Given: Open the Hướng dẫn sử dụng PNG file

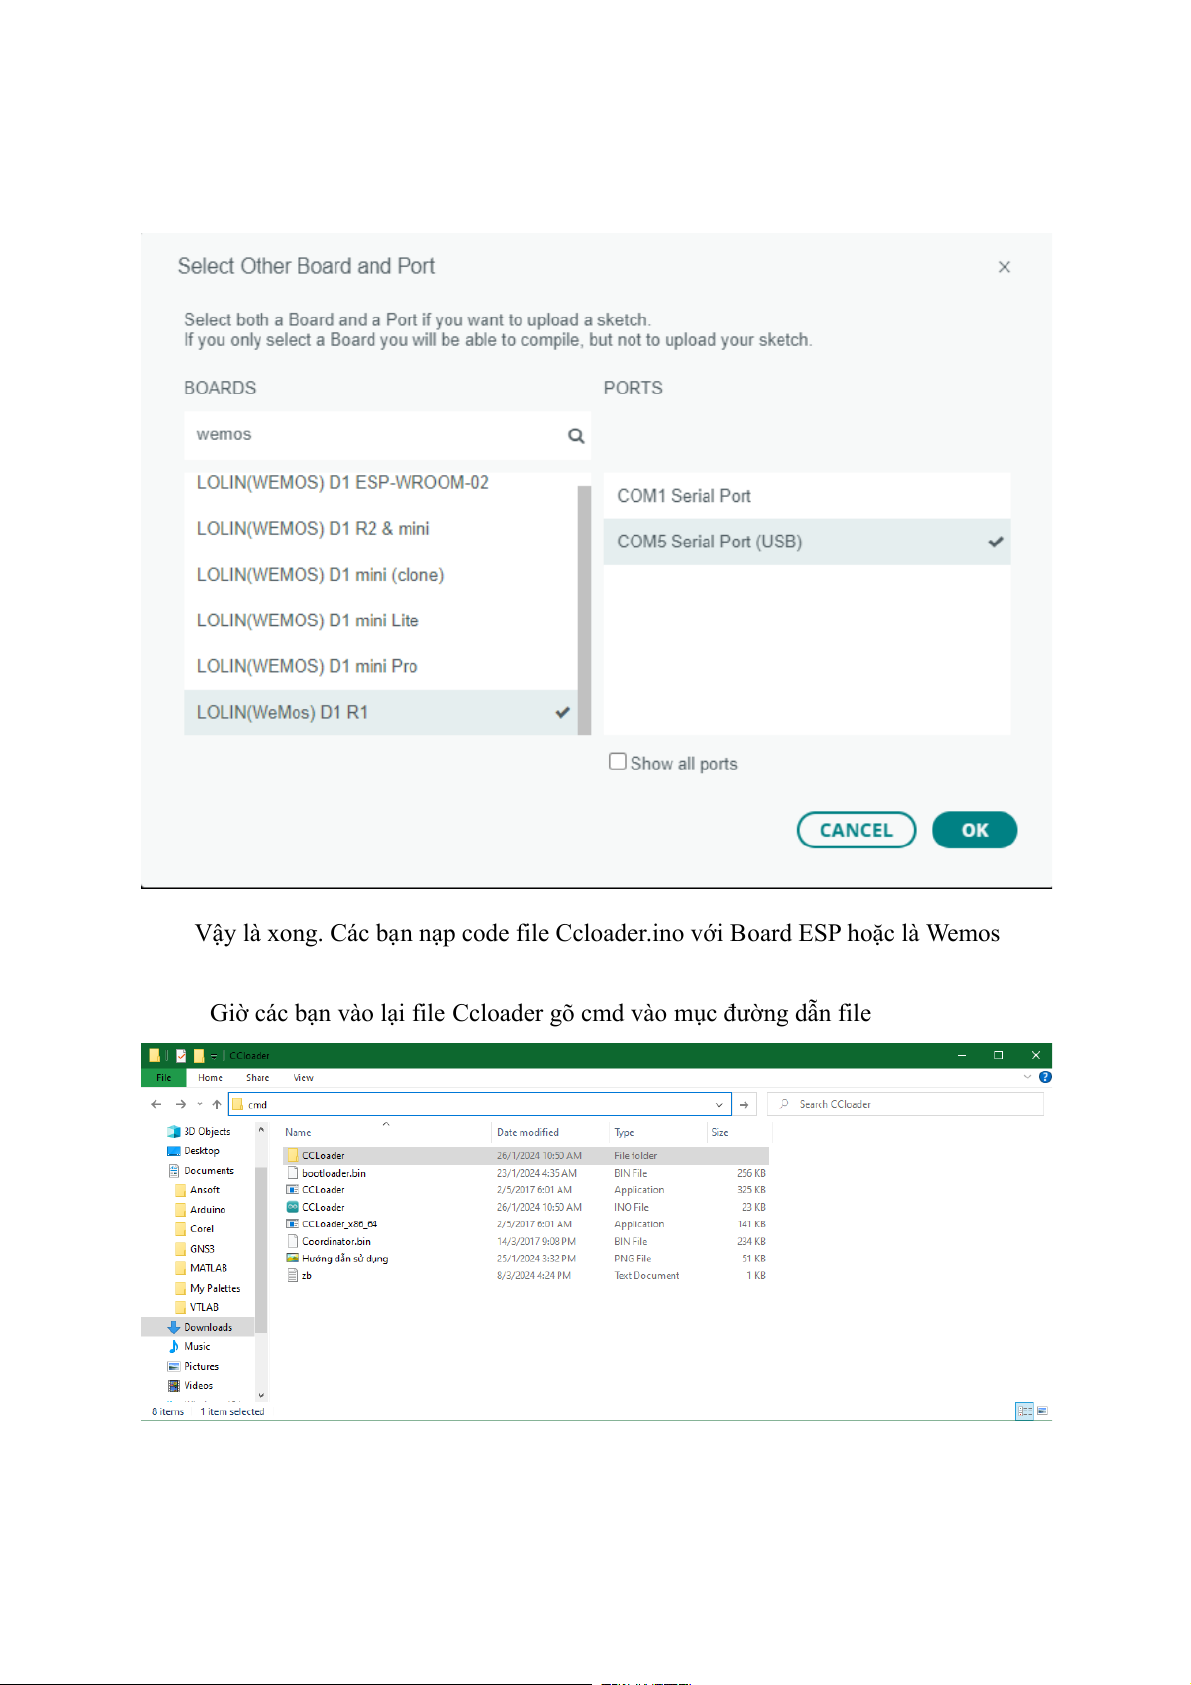Looking at the screenshot, I should (344, 1258).
